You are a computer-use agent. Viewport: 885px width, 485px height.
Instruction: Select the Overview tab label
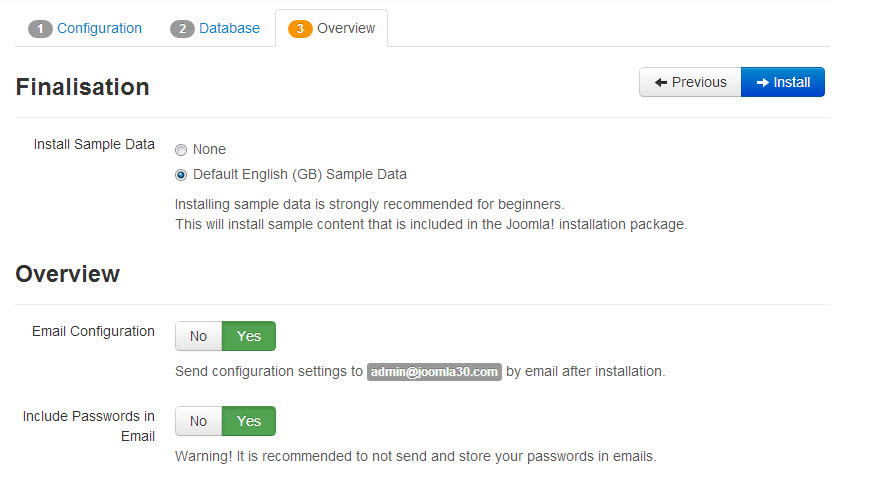pos(346,28)
